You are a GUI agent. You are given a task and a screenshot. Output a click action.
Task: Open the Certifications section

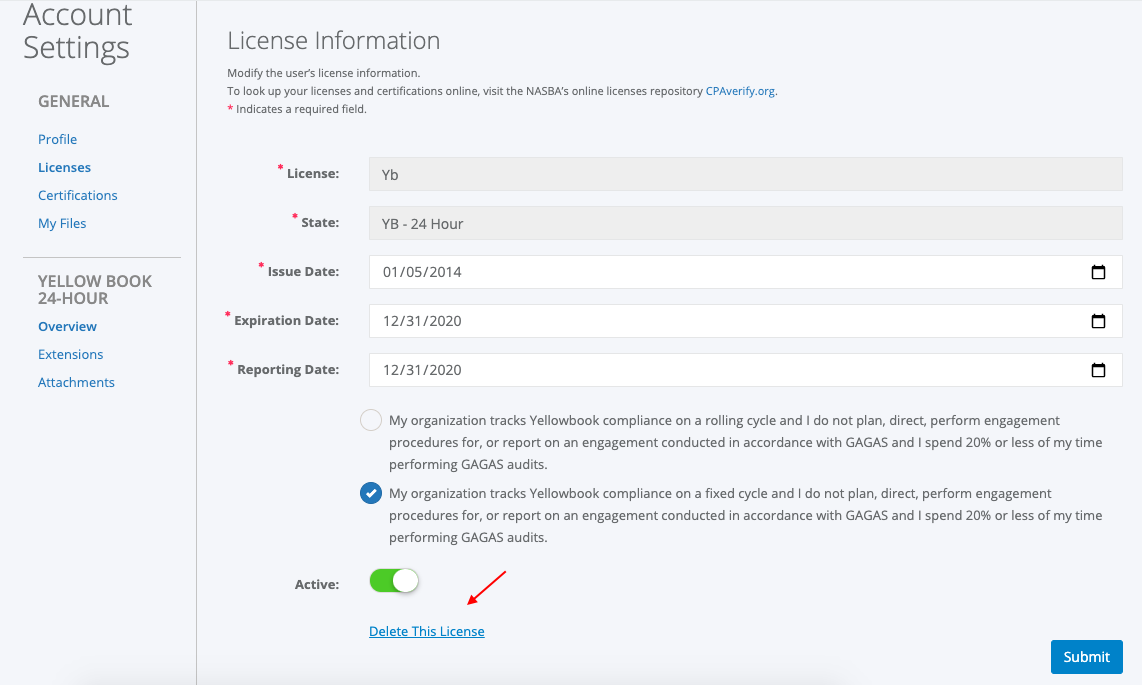[x=77, y=195]
